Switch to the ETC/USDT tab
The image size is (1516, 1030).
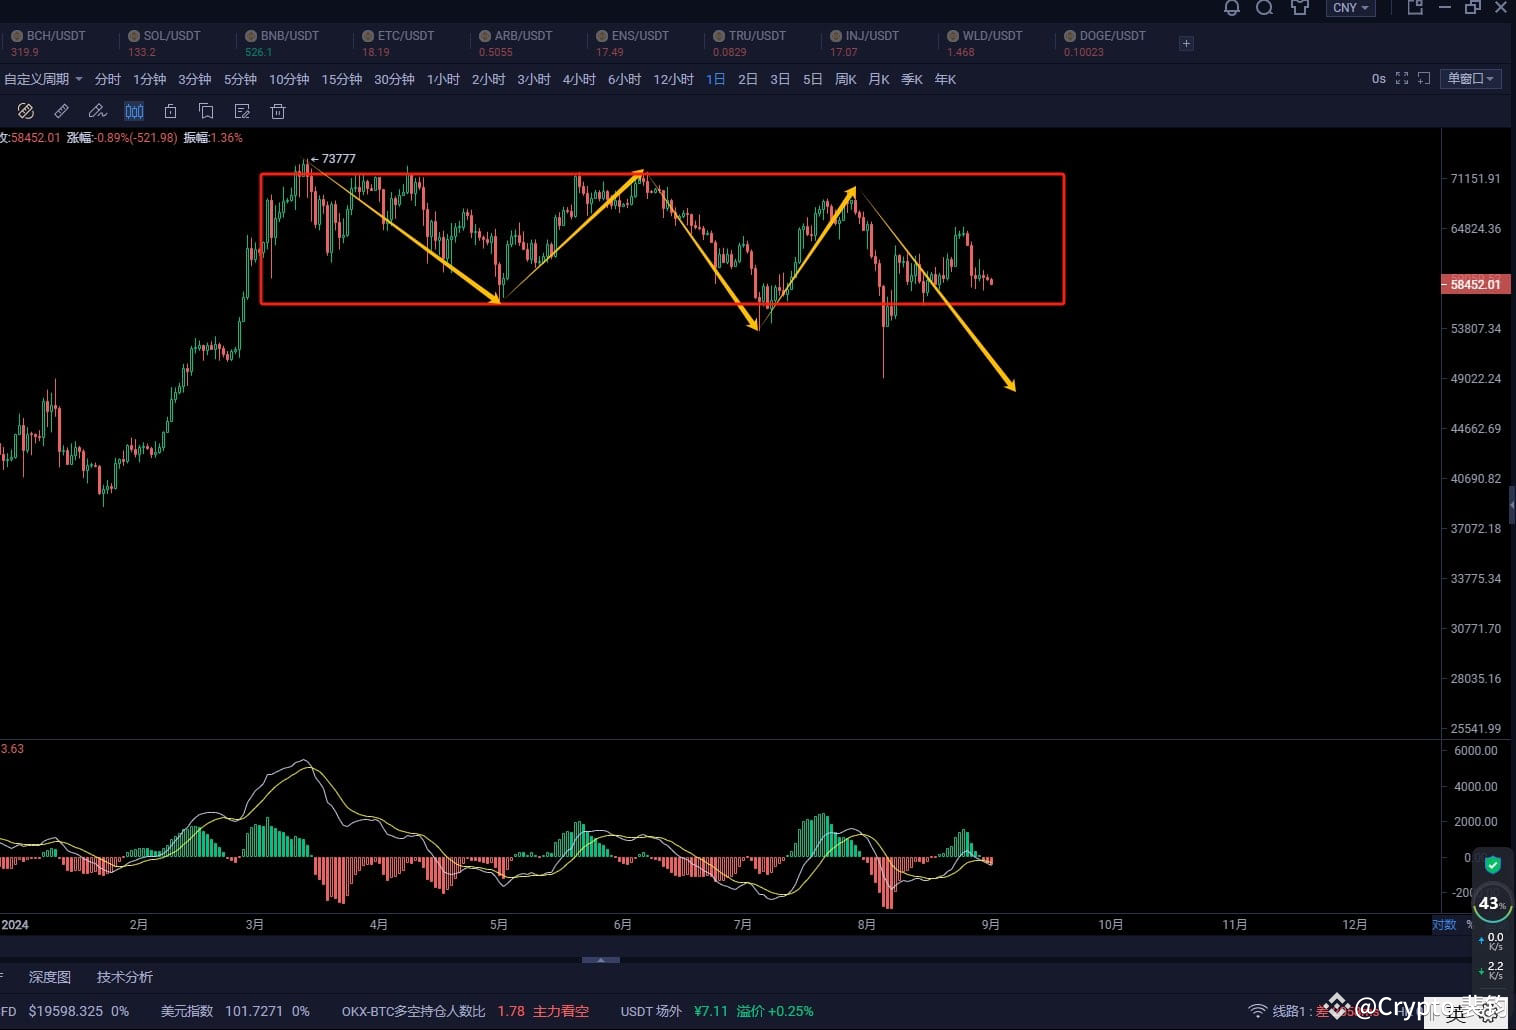[x=399, y=43]
